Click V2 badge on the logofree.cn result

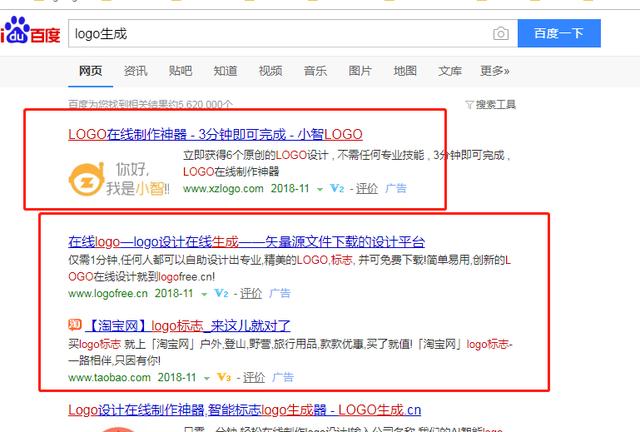pos(221,293)
